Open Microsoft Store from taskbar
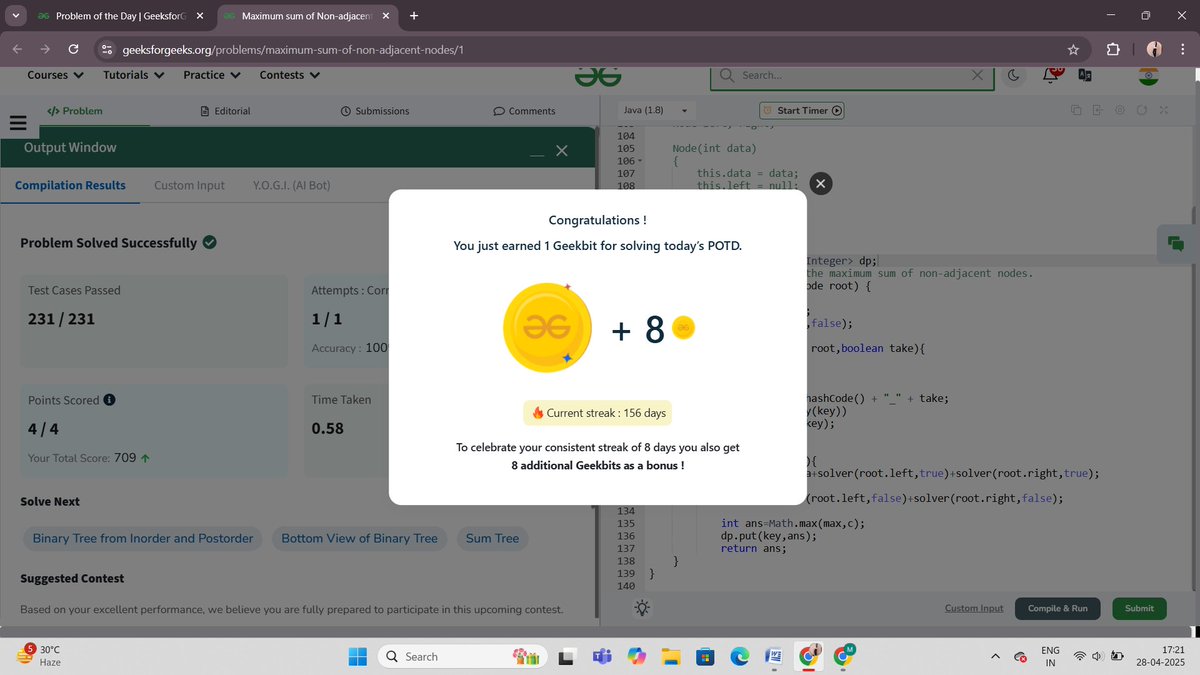Screen dimensions: 1200x675 pyautogui.click(x=705, y=657)
